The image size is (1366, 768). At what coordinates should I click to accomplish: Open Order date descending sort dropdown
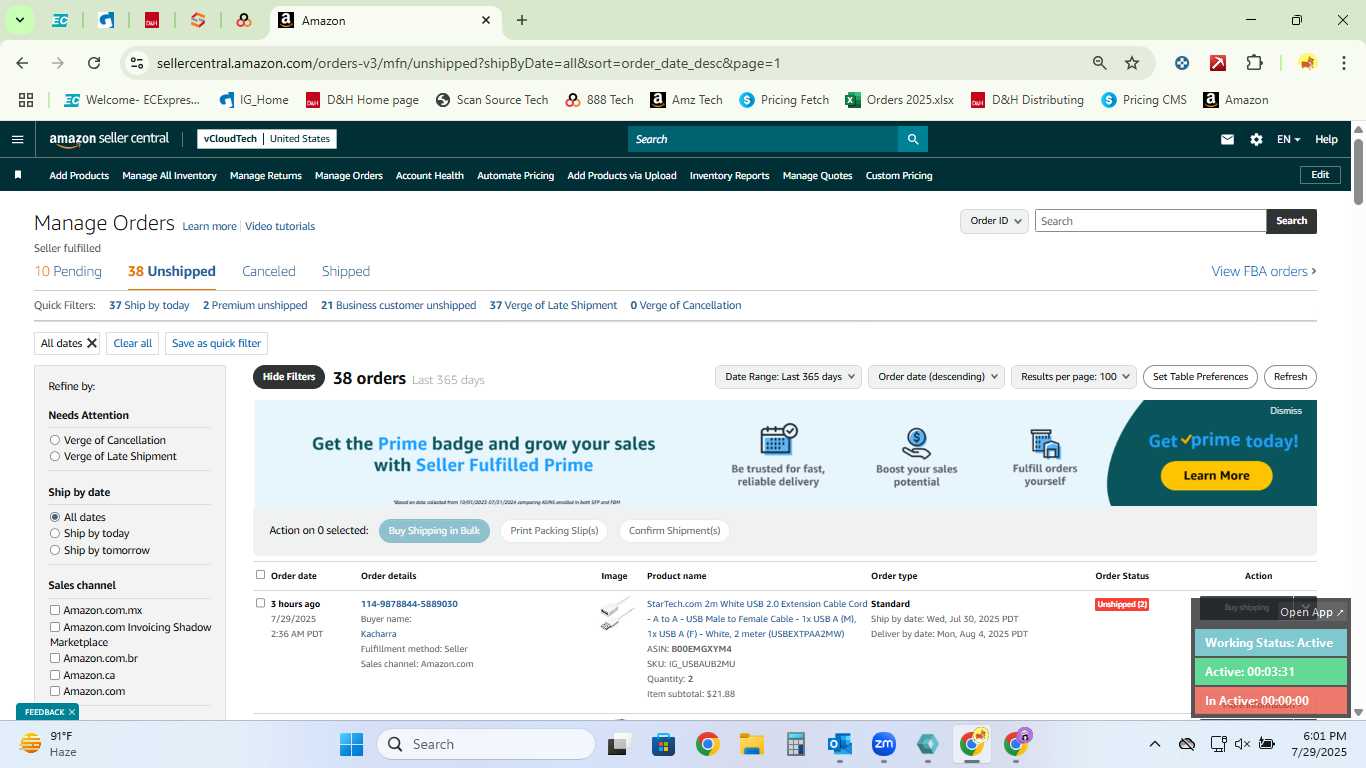(x=936, y=377)
